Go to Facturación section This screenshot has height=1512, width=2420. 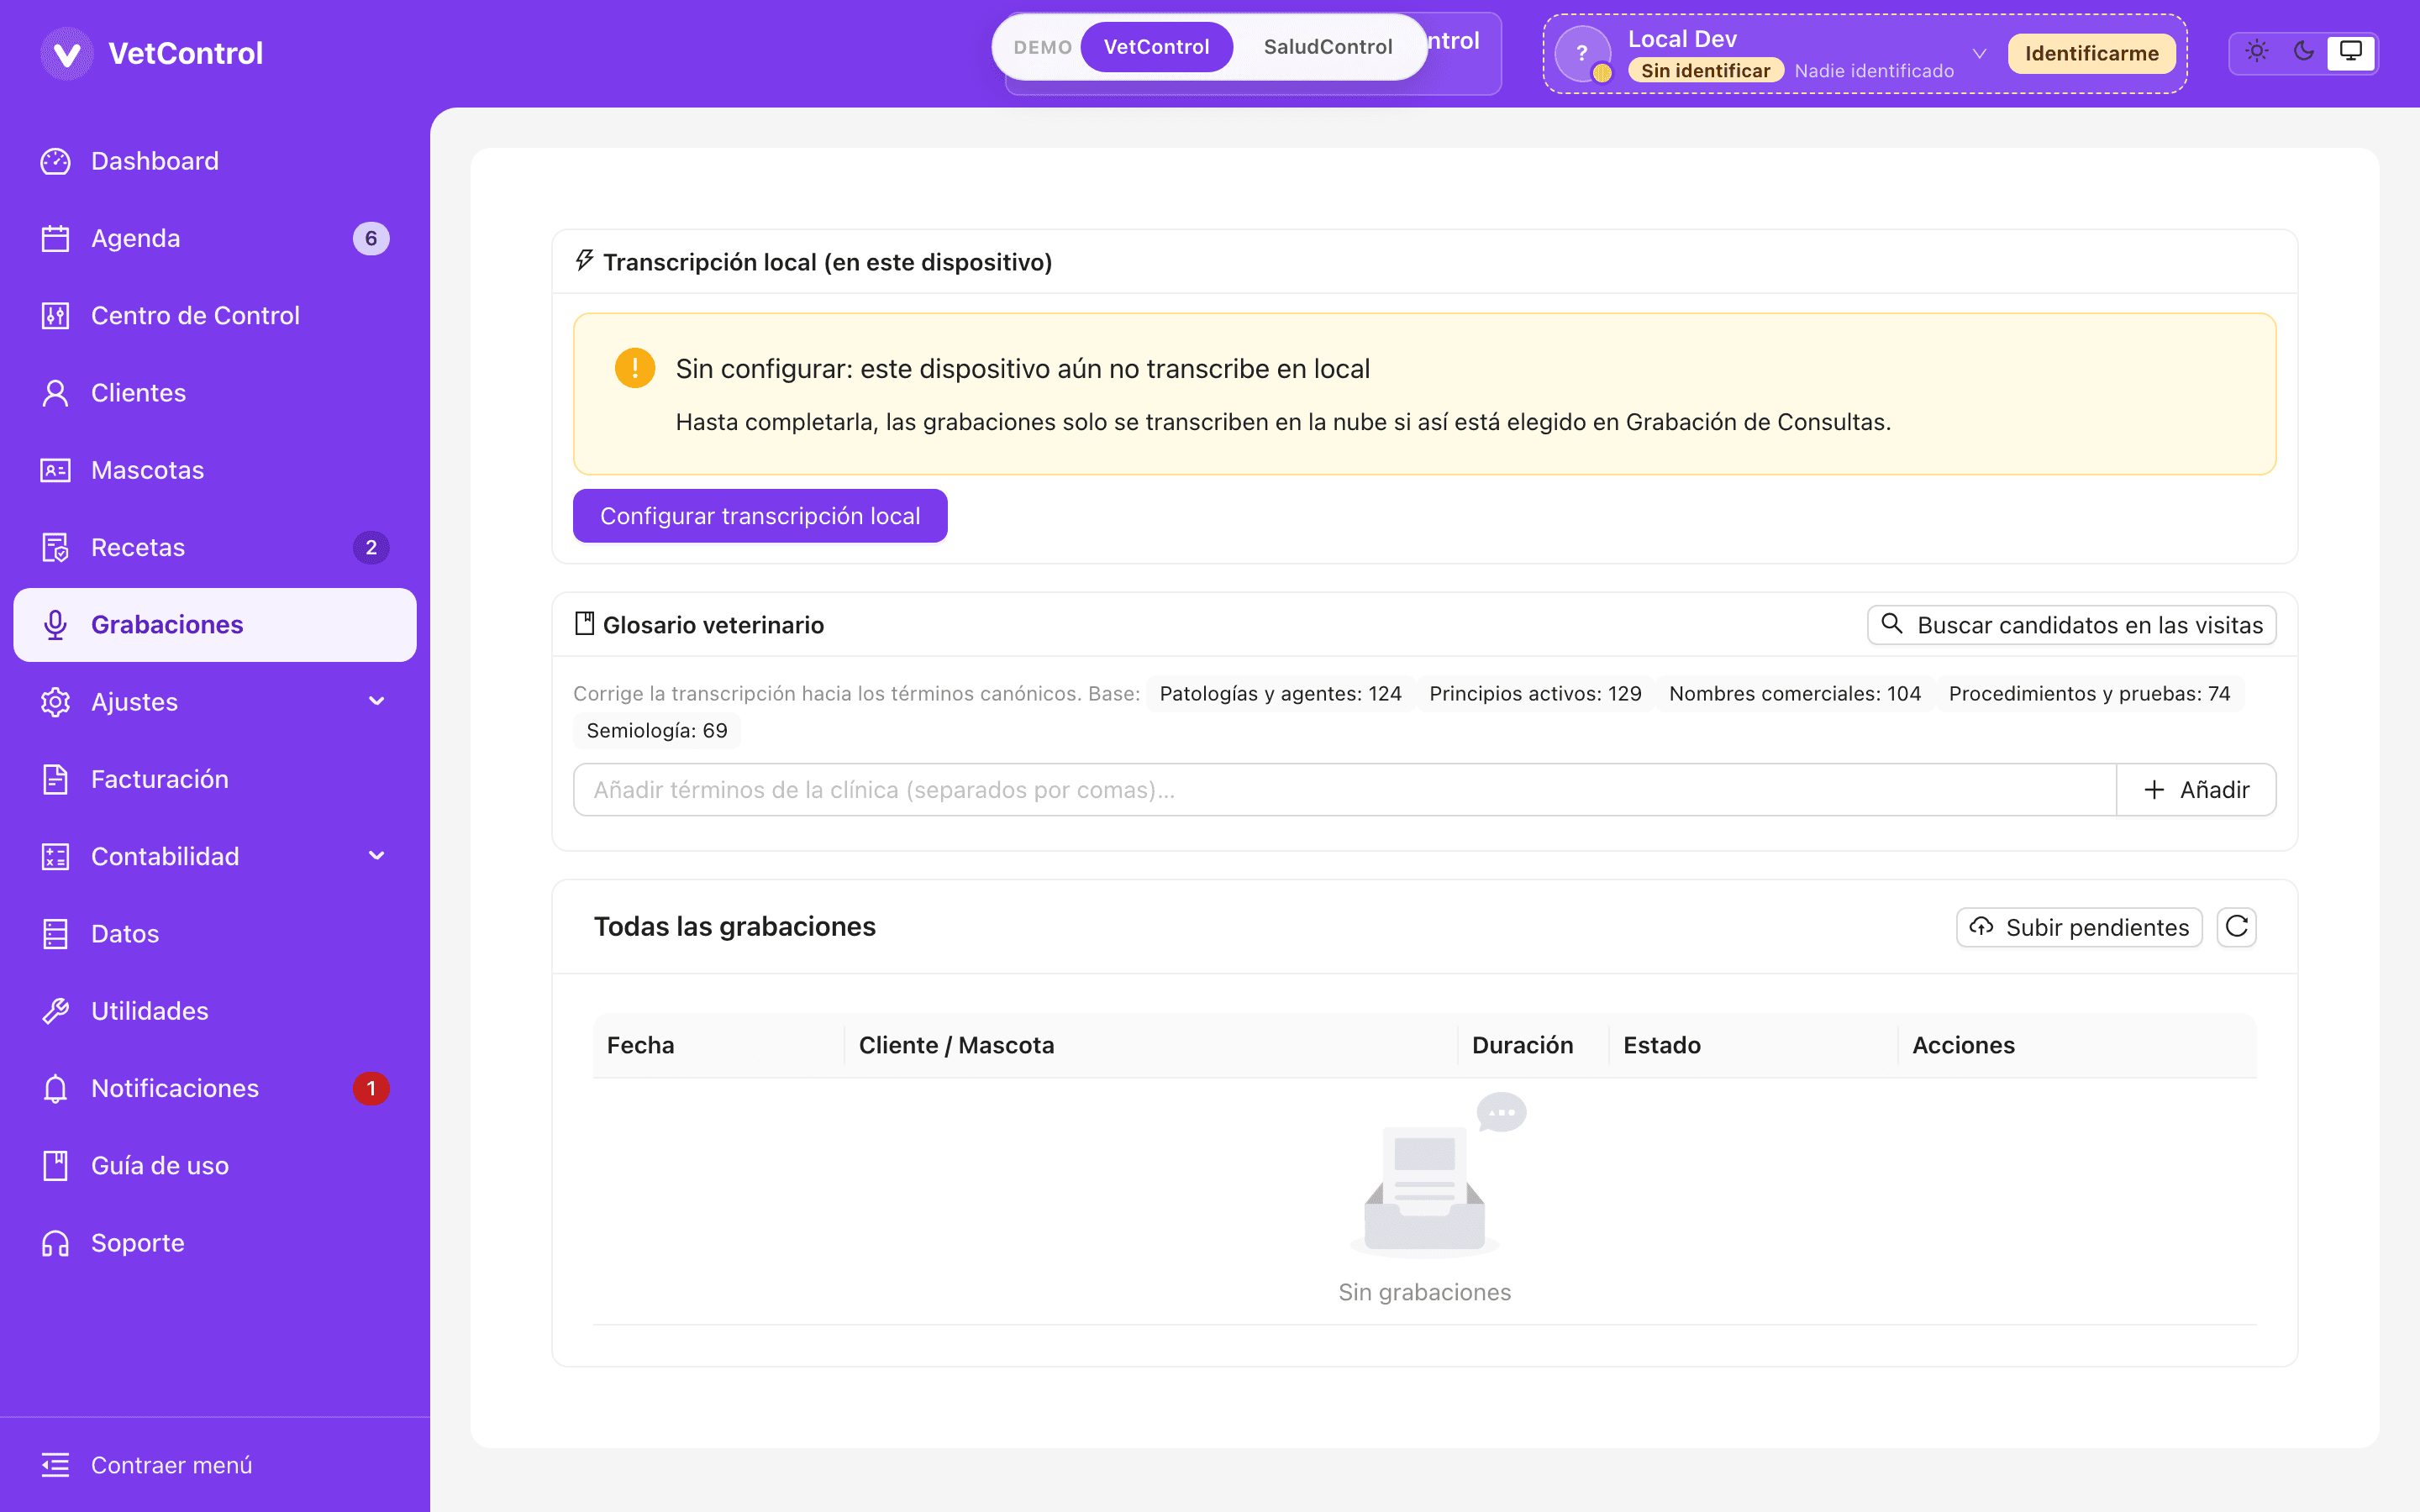[215, 779]
